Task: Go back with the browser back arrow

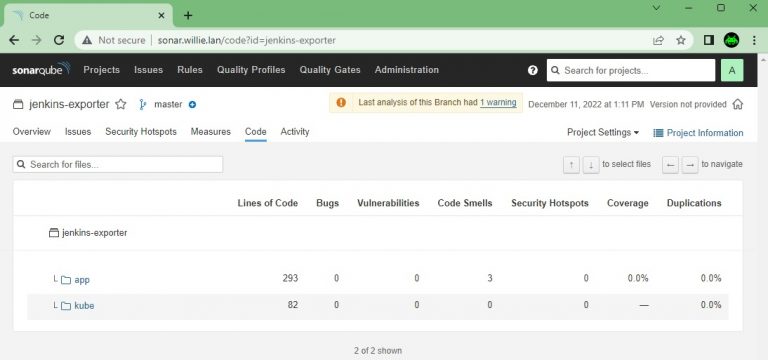Action: 14,40
